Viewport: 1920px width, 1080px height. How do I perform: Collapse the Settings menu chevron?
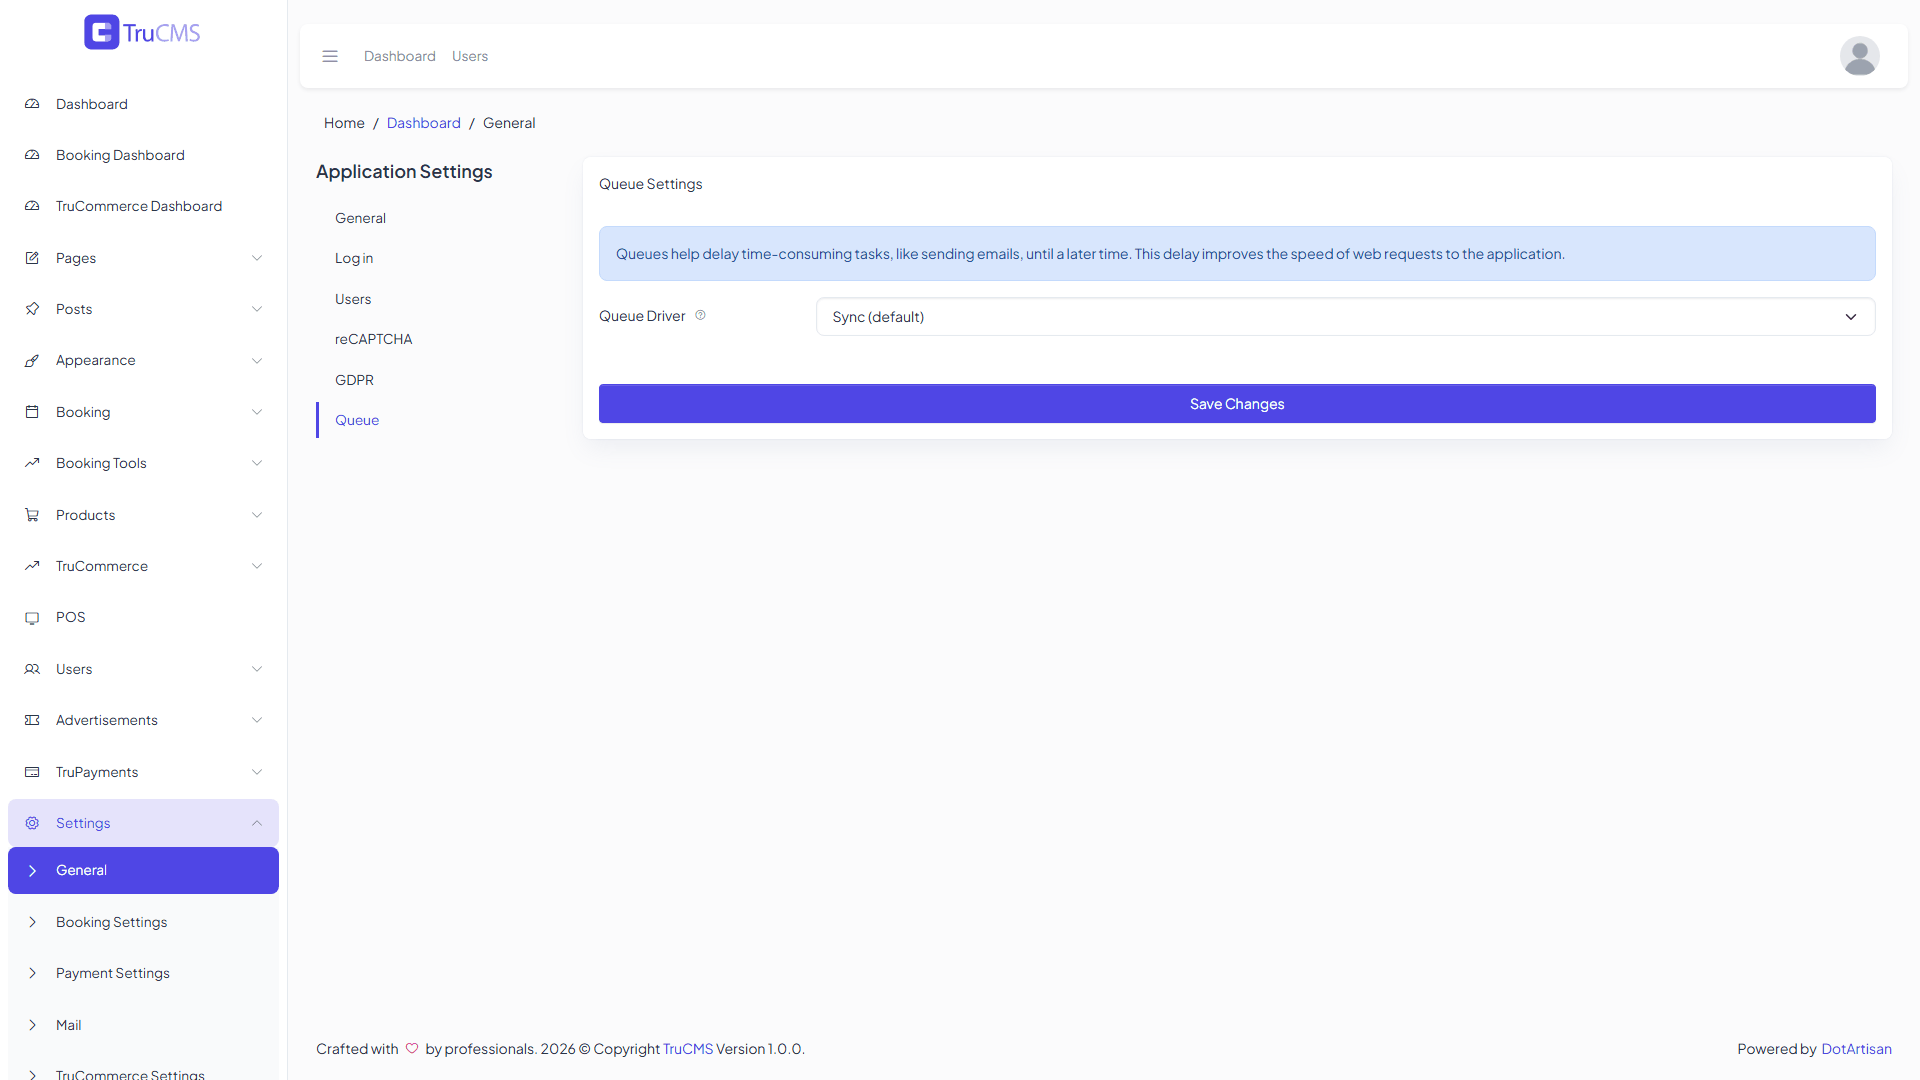tap(257, 823)
